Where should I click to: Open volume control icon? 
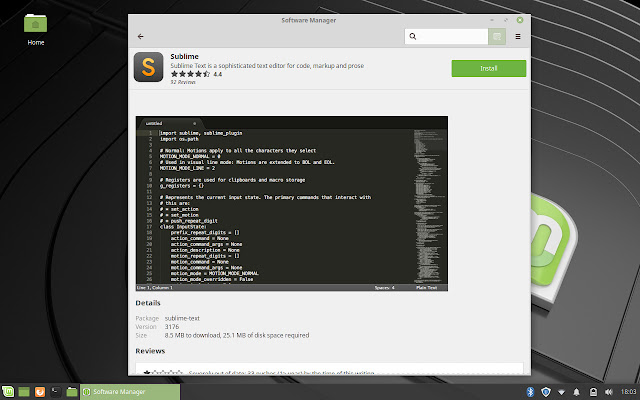coord(609,392)
